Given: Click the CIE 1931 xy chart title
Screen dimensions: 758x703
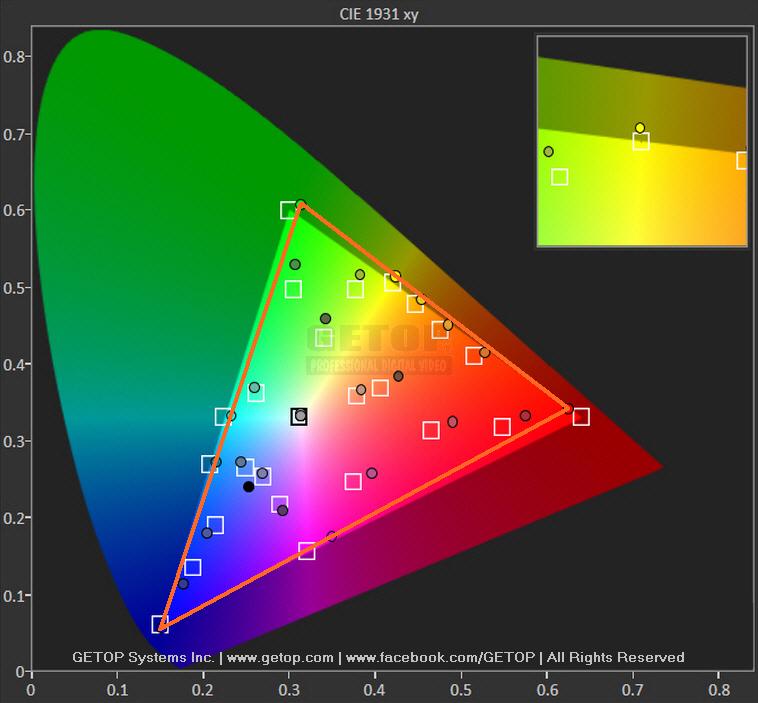Looking at the screenshot, I should [379, 12].
